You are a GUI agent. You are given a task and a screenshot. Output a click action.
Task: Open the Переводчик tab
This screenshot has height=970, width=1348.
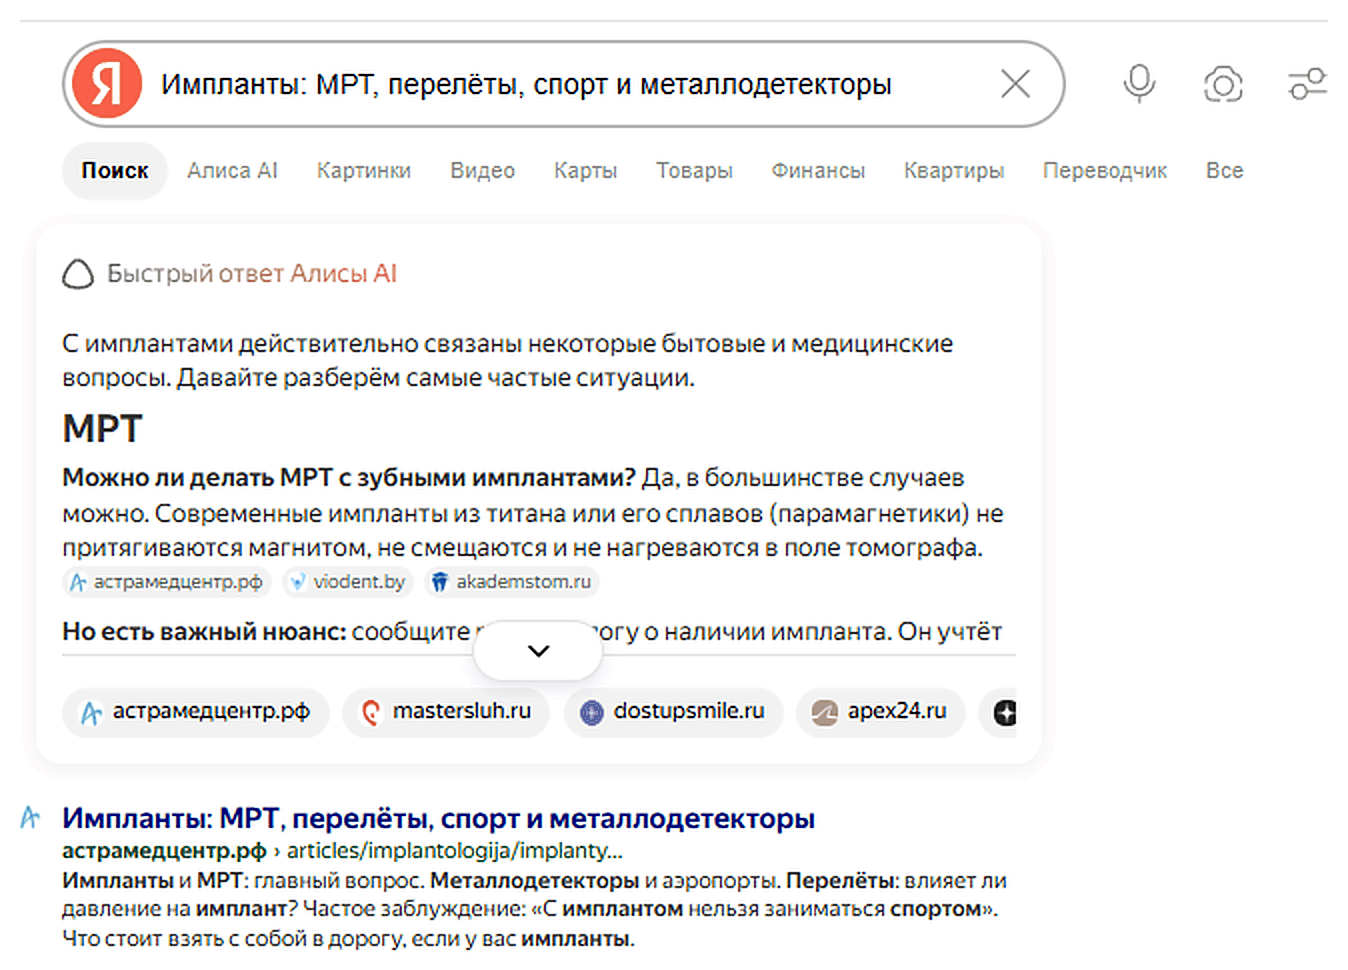(1105, 171)
